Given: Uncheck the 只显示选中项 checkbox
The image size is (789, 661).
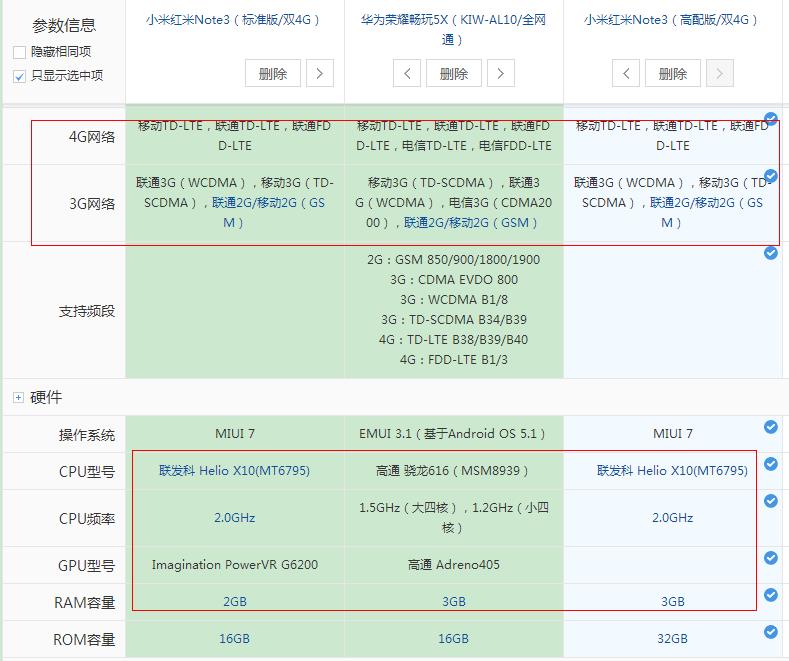Looking at the screenshot, I should tap(19, 76).
